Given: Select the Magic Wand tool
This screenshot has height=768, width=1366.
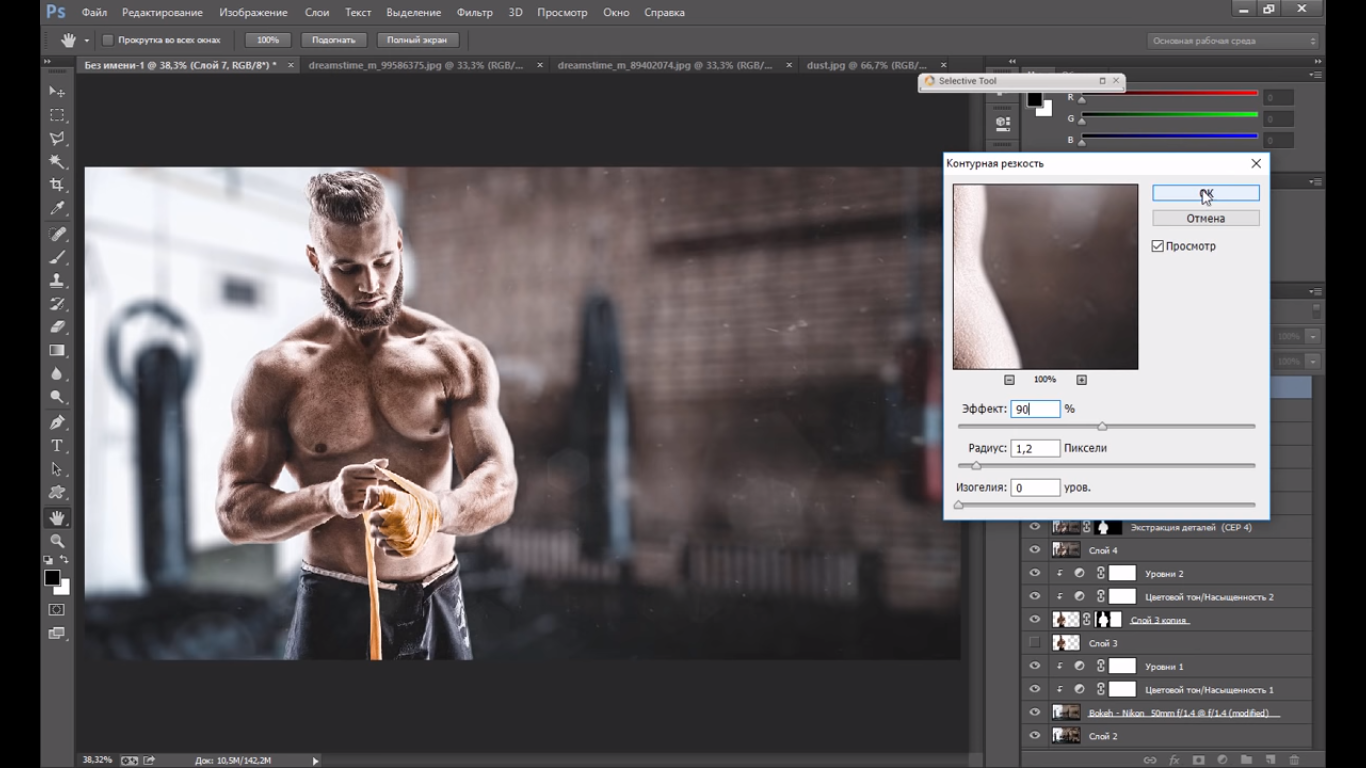Looking at the screenshot, I should coord(57,162).
